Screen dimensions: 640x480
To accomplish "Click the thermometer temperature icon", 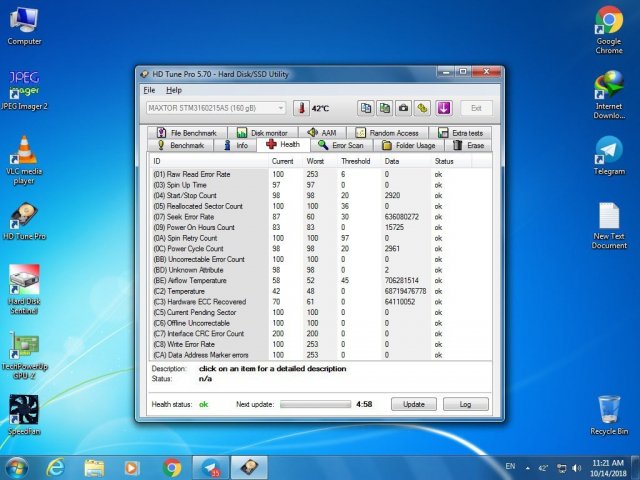I will 300,108.
